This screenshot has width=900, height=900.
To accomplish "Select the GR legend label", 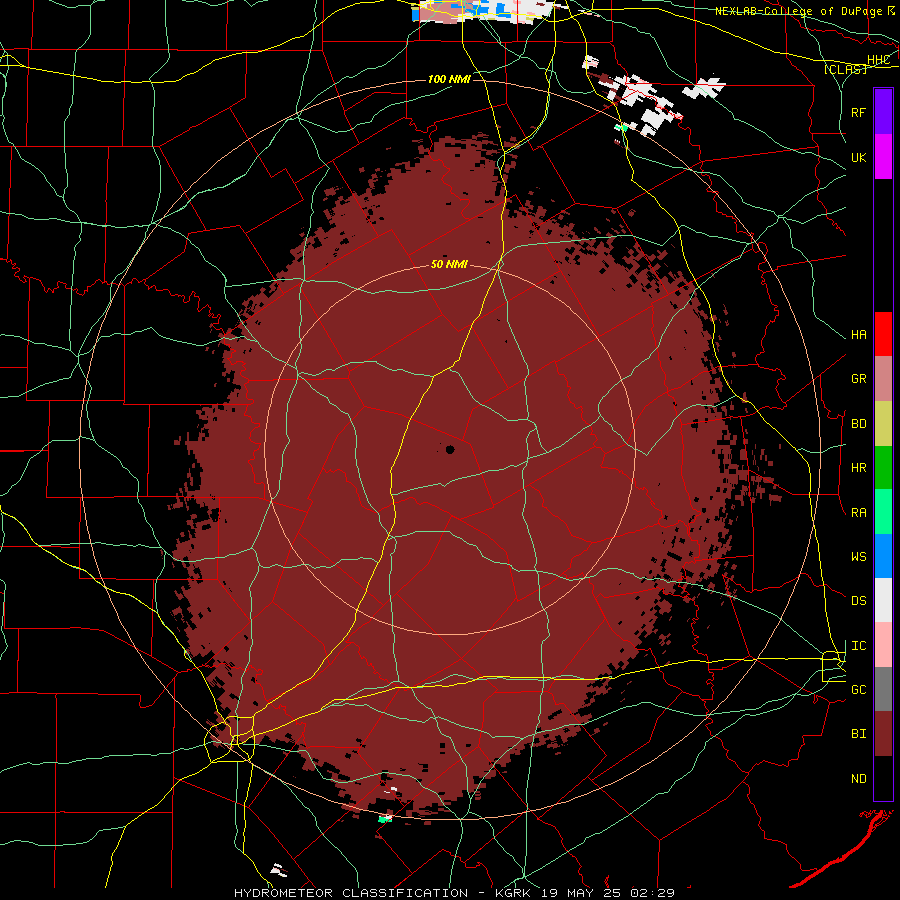I will tap(858, 379).
